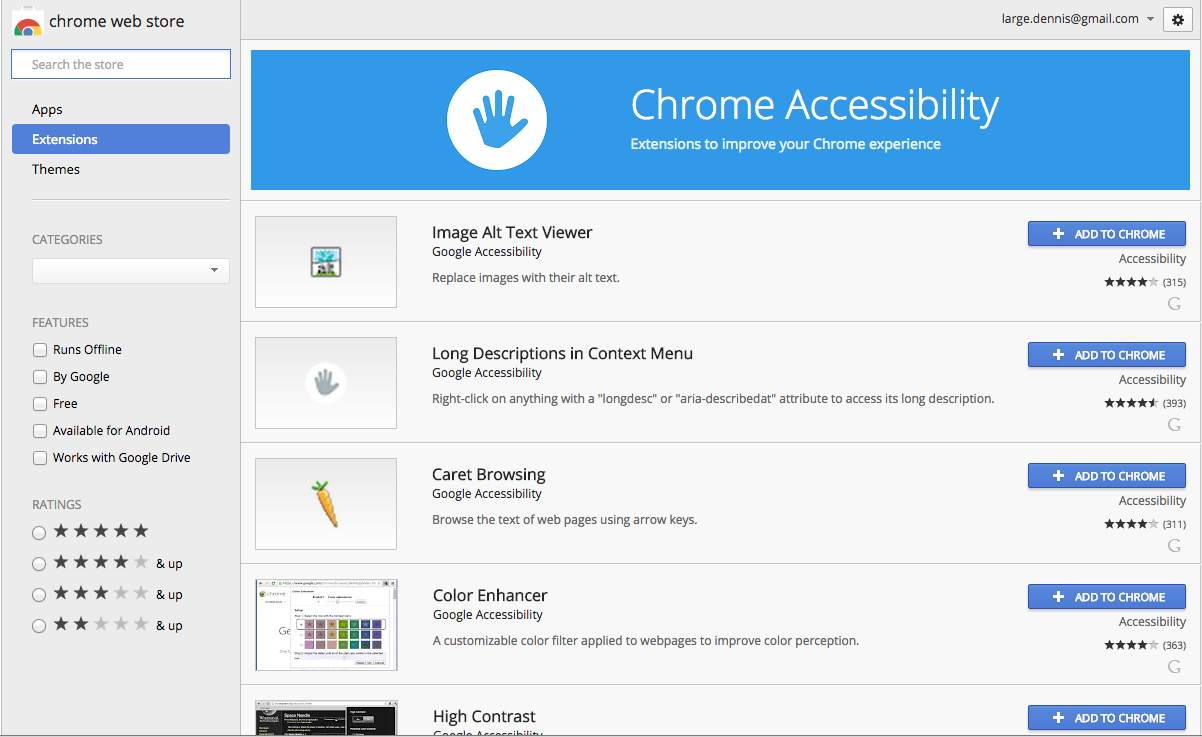Screen dimensions: 1202x737
Task: Add Image Alt Text Viewer to Chrome
Action: [1106, 233]
